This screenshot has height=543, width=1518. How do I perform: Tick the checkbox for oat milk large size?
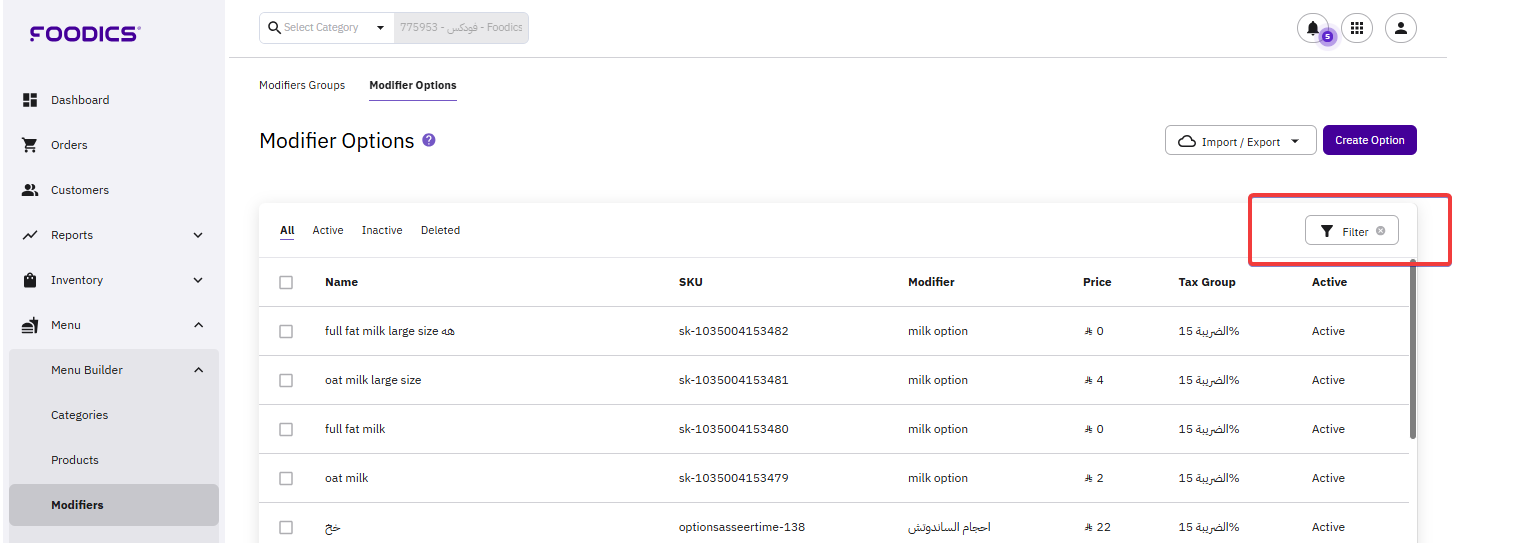(286, 381)
